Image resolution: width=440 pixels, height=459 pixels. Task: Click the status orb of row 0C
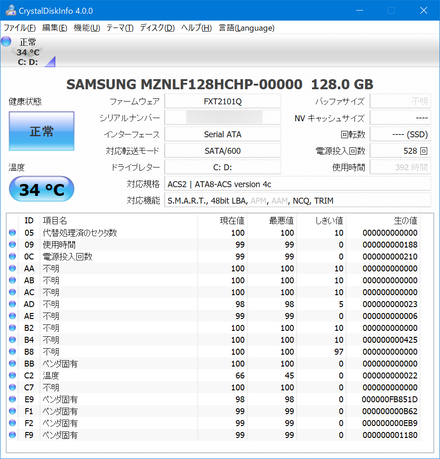coord(12,256)
